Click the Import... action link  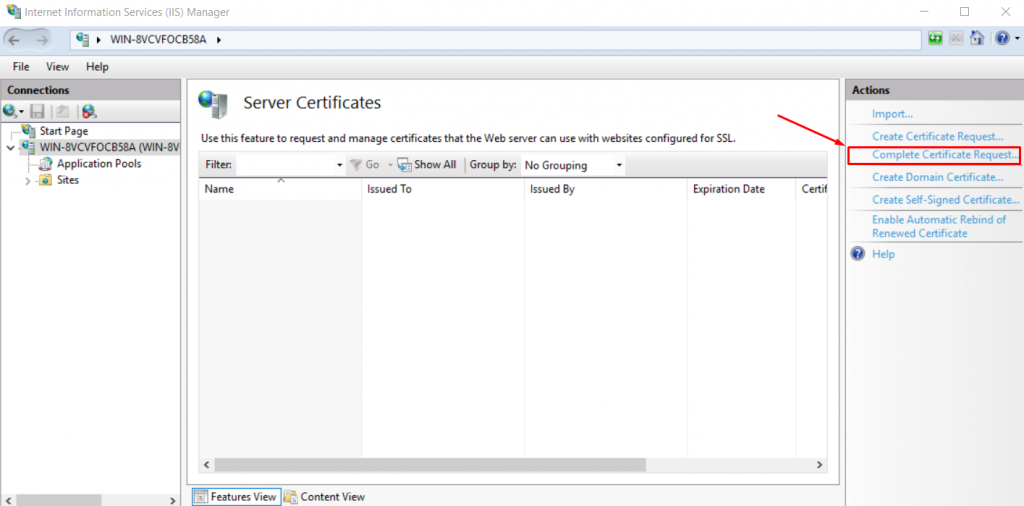pos(892,114)
